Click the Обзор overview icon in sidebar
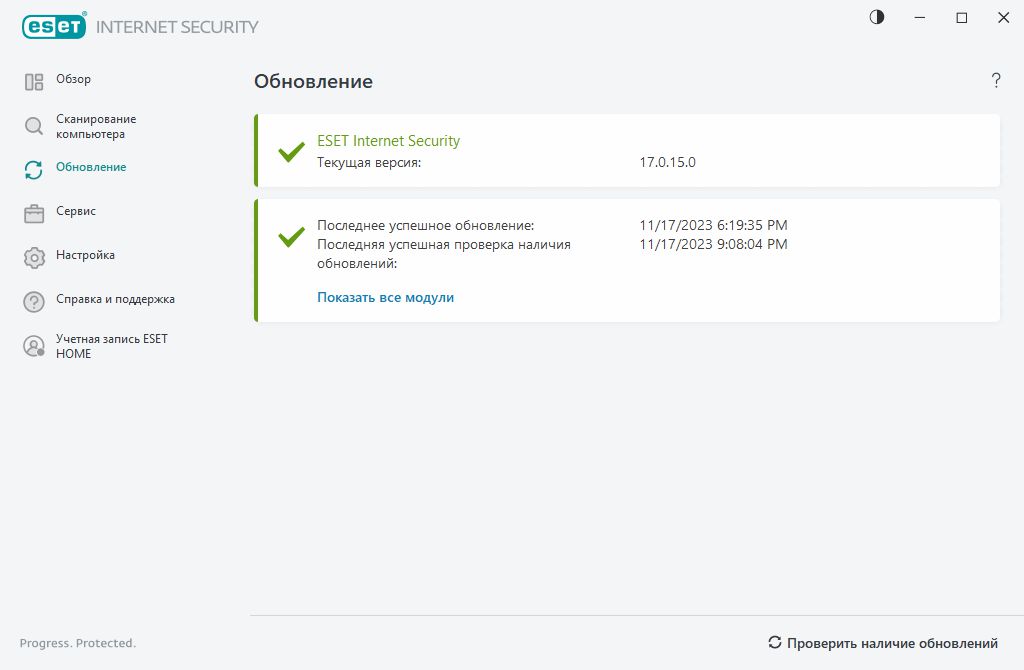The width and height of the screenshot is (1024, 670). coord(34,82)
